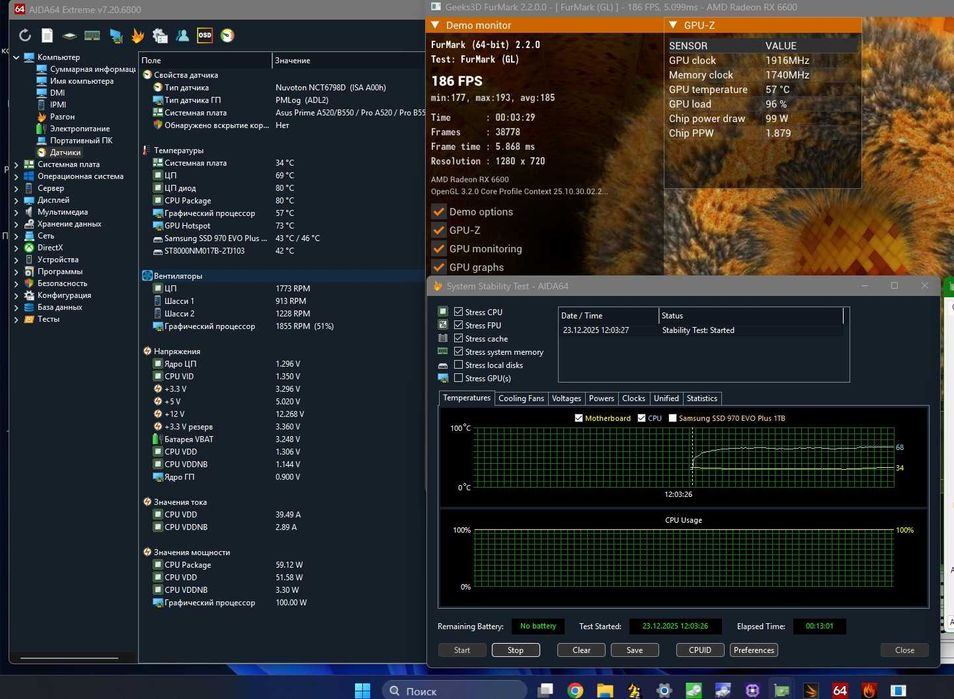Click the user silhouette toolbar icon
The image size is (954, 699).
[x=182, y=36]
